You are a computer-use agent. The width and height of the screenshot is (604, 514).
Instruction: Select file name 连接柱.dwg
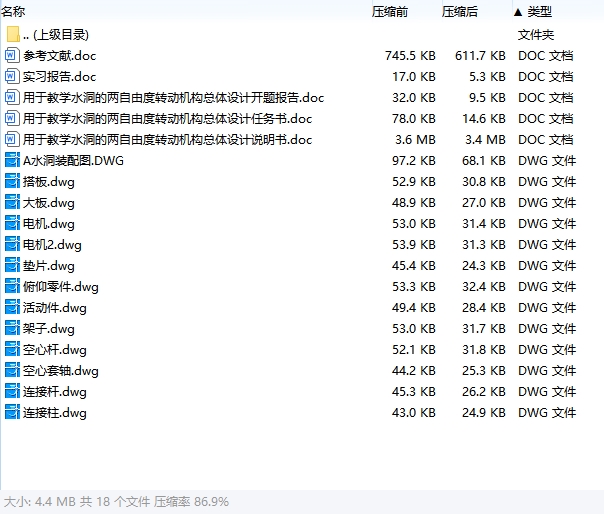[x=55, y=413]
